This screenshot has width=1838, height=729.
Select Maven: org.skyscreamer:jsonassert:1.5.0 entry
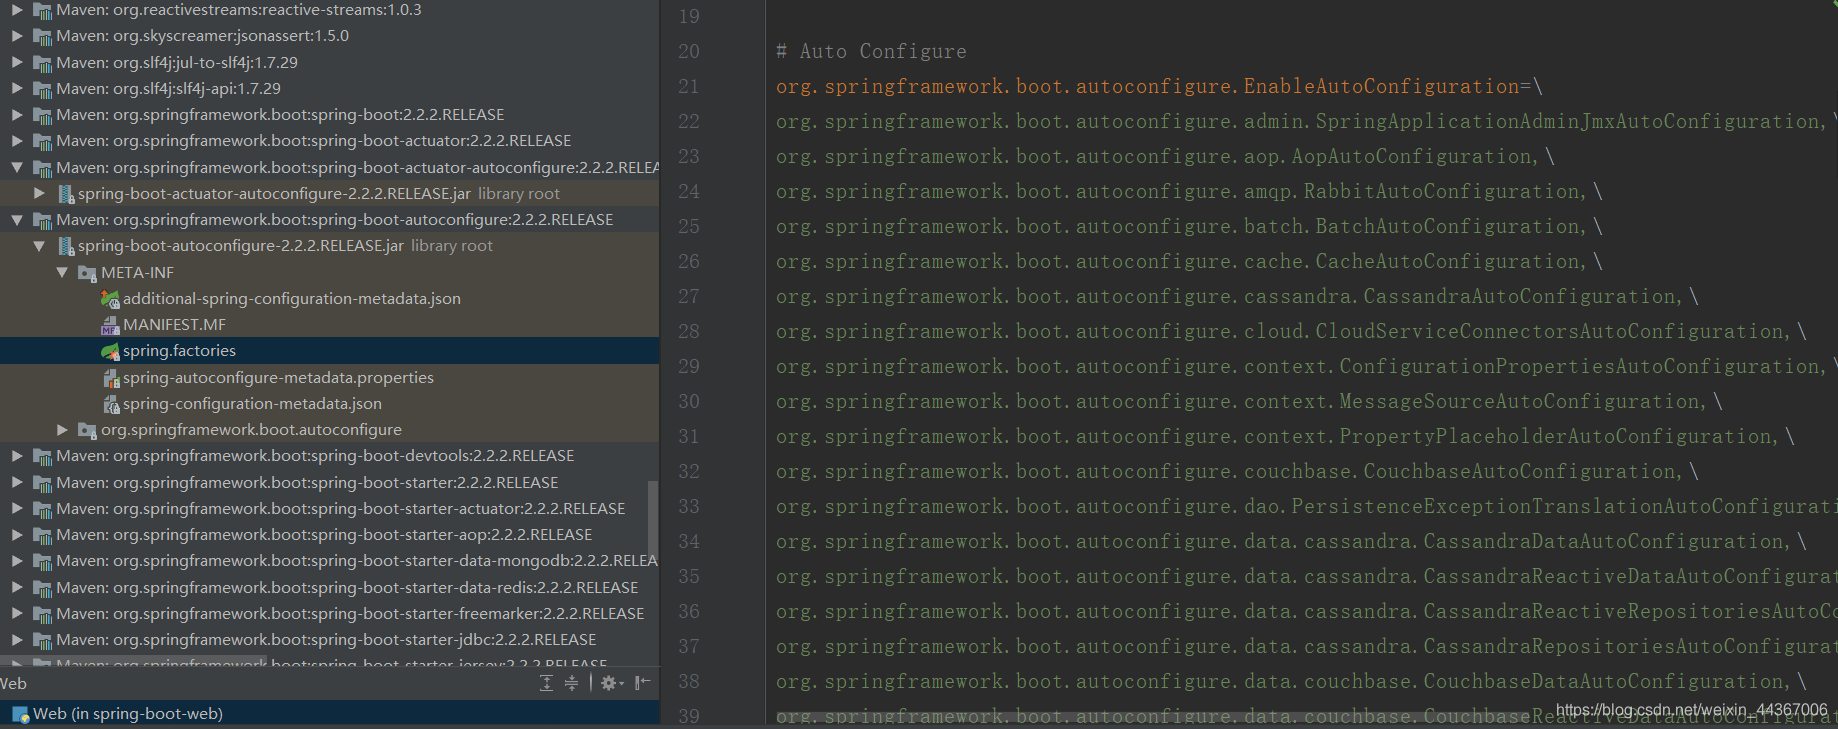[202, 36]
